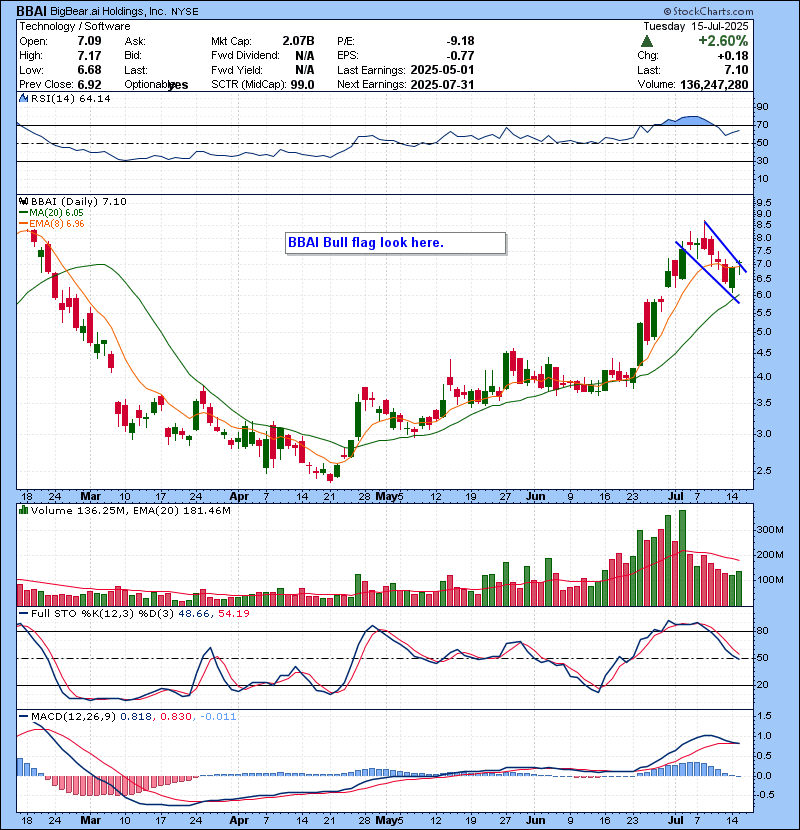
Task: Click the Low price value 6.68
Action: (89, 70)
